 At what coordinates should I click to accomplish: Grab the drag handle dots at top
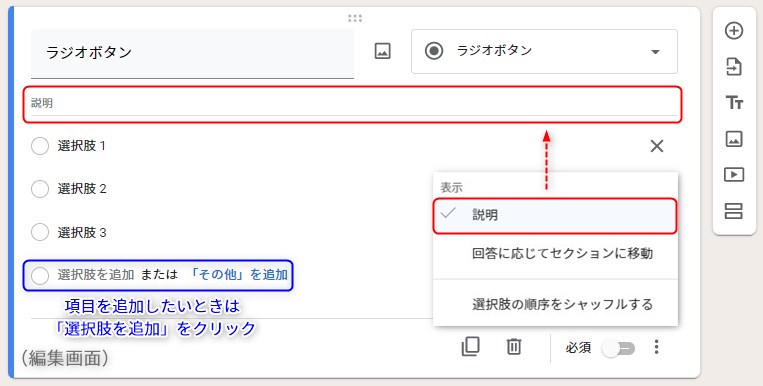coord(355,18)
